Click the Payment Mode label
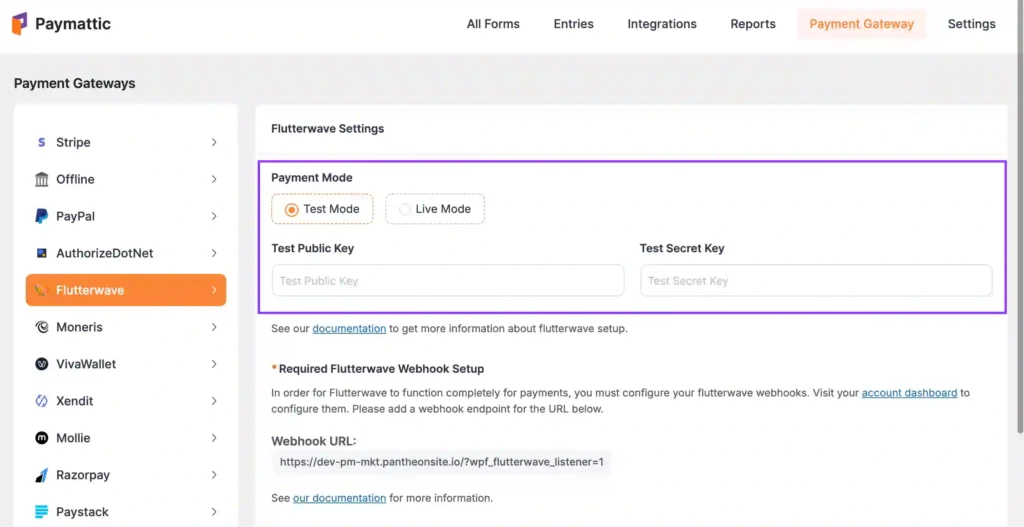 point(312,178)
